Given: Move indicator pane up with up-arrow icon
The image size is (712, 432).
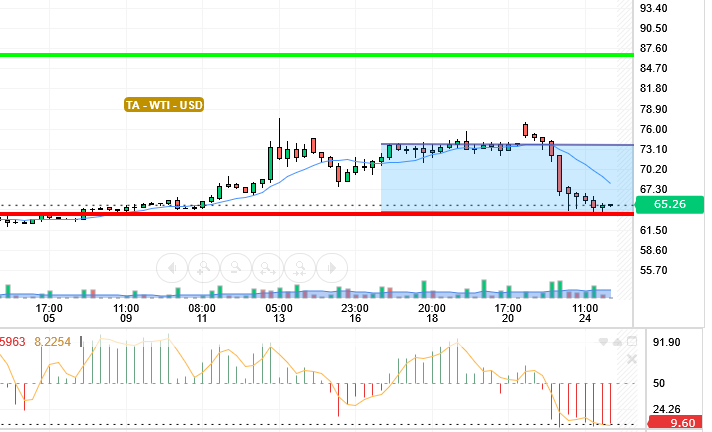Looking at the screenshot, I should pyautogui.click(x=618, y=342).
